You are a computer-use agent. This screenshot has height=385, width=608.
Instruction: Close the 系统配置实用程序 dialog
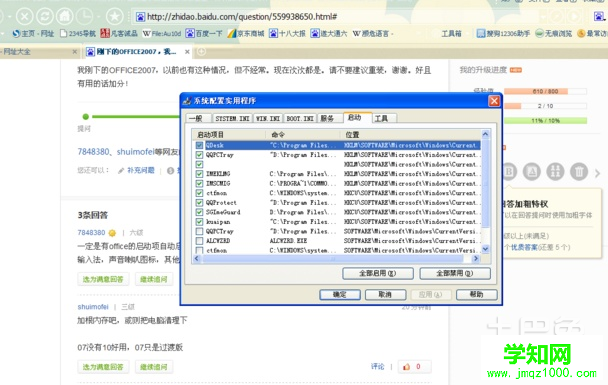pyautogui.click(x=494, y=101)
